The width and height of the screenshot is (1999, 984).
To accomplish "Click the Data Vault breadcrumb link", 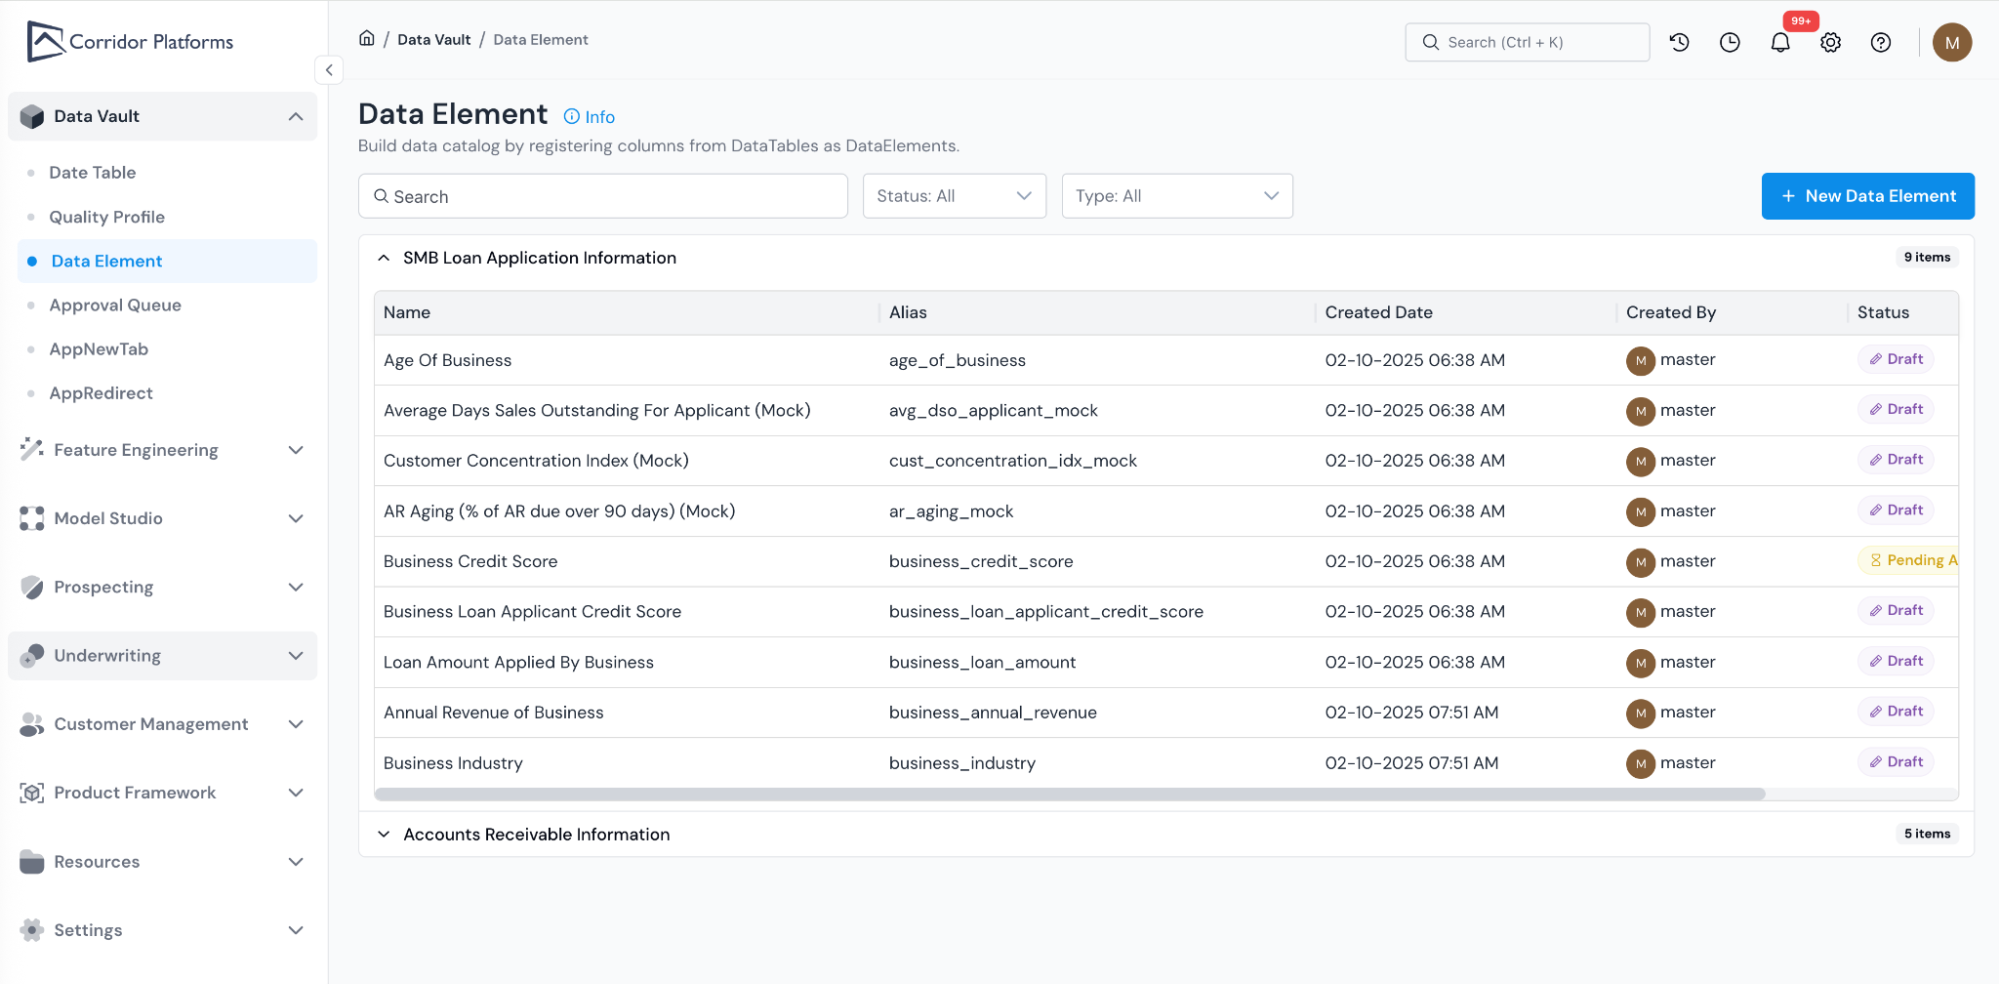I will click(x=433, y=40).
